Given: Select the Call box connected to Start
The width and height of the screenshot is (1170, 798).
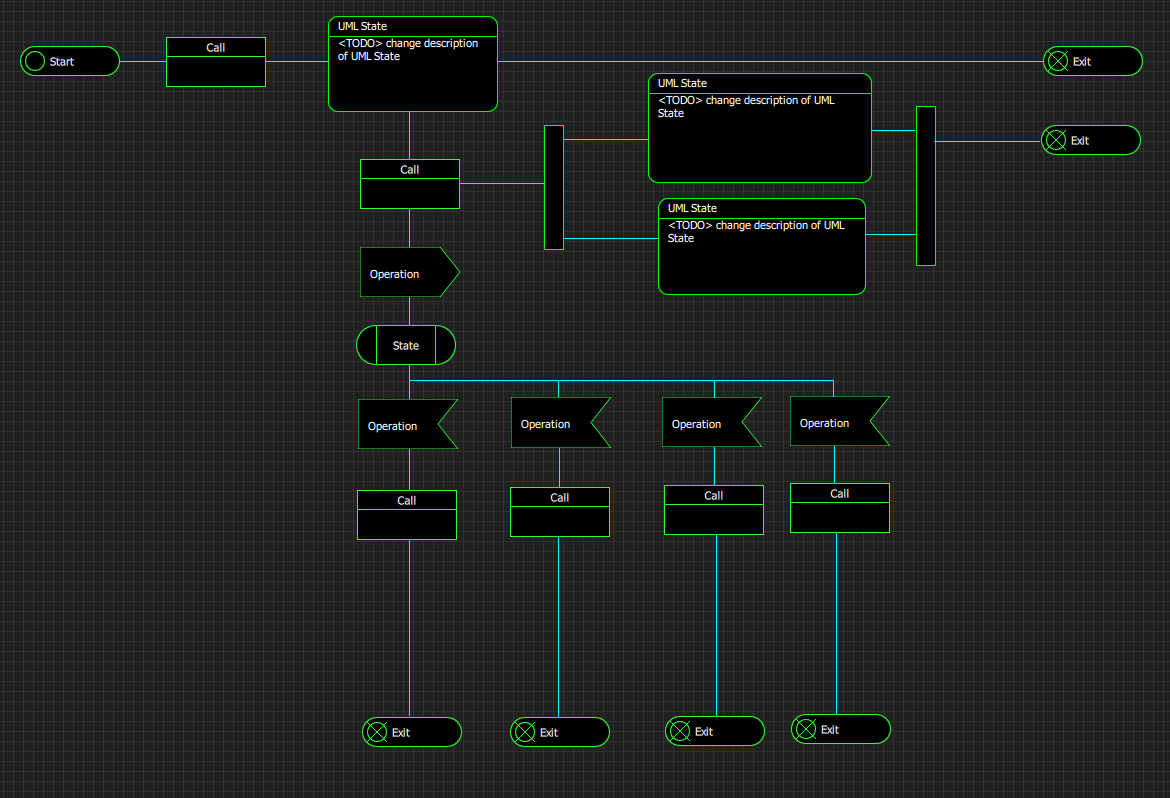Looking at the screenshot, I should click(216, 62).
